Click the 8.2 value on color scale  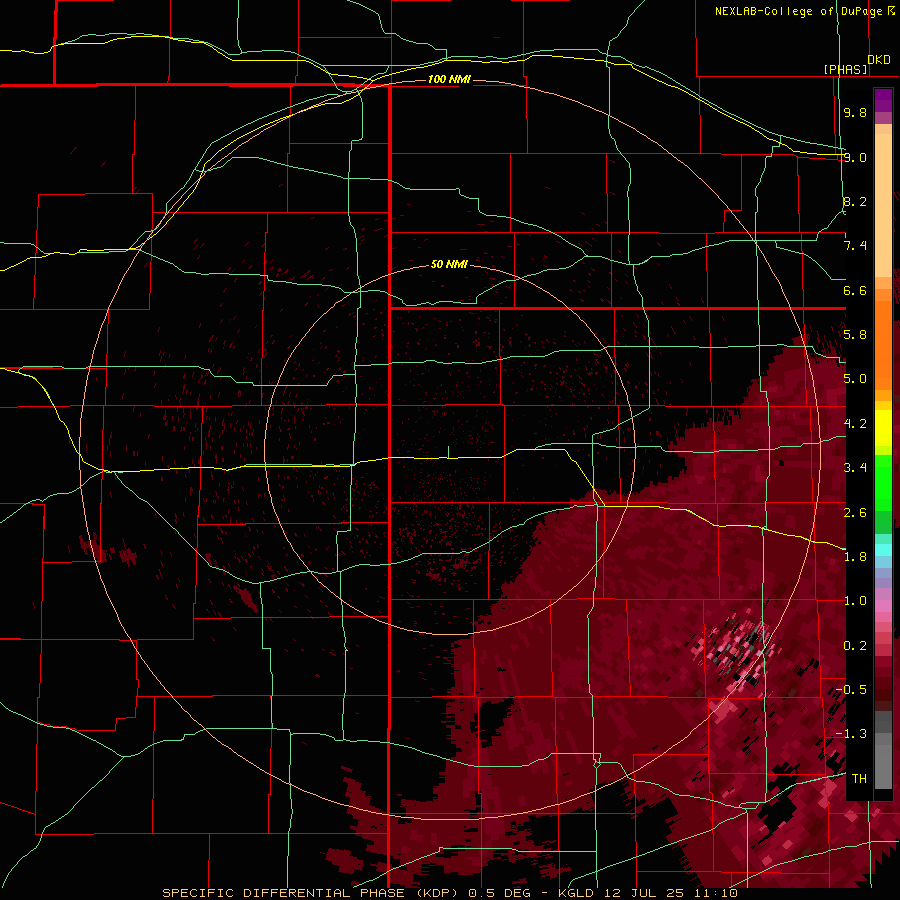tap(855, 201)
